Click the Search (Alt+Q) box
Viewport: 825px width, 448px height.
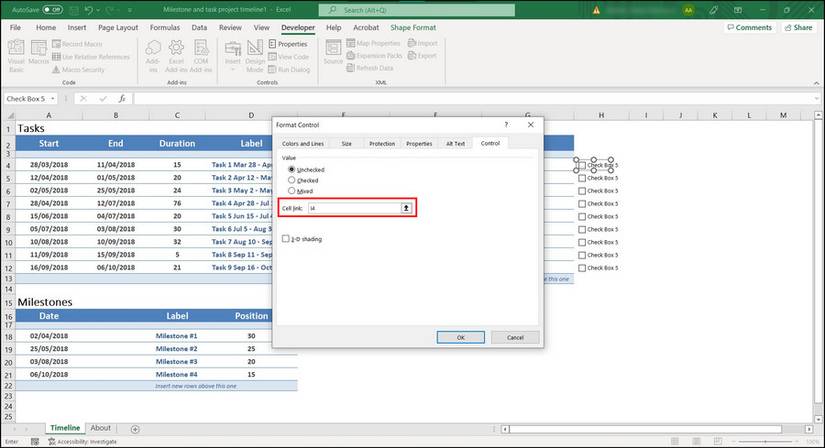click(x=417, y=10)
